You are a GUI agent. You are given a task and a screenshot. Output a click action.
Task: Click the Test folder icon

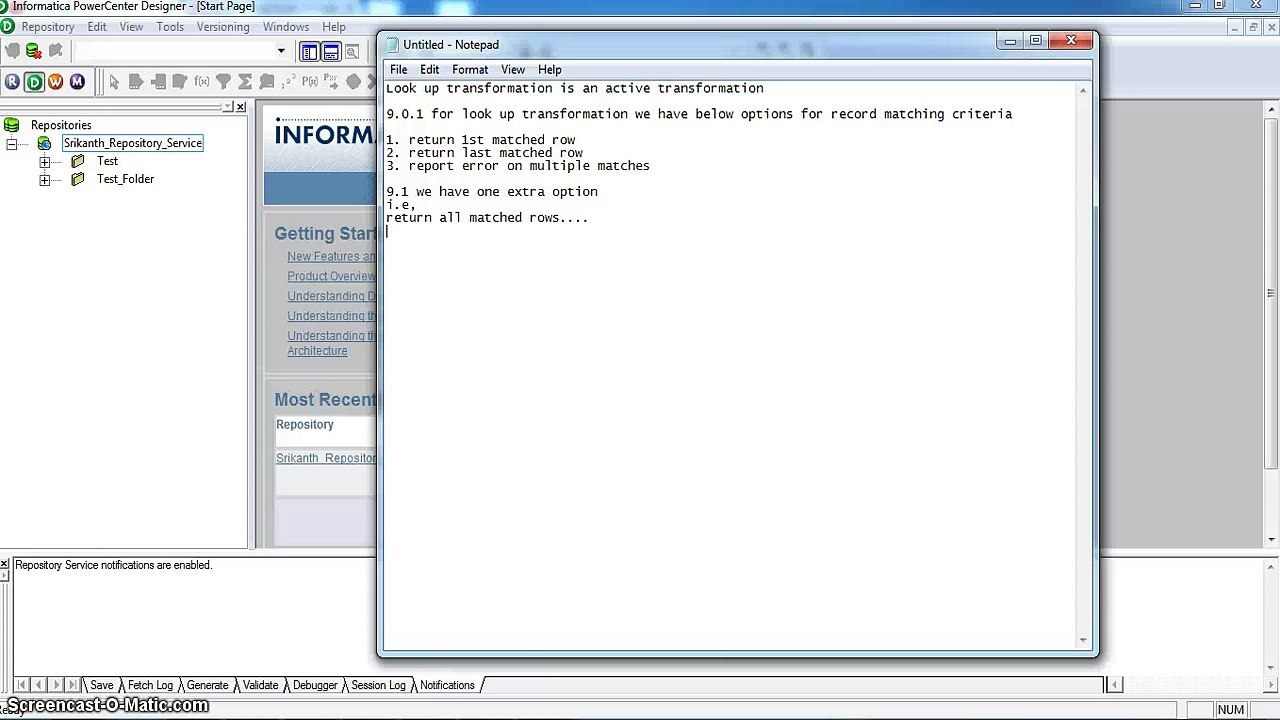pyautogui.click(x=78, y=161)
